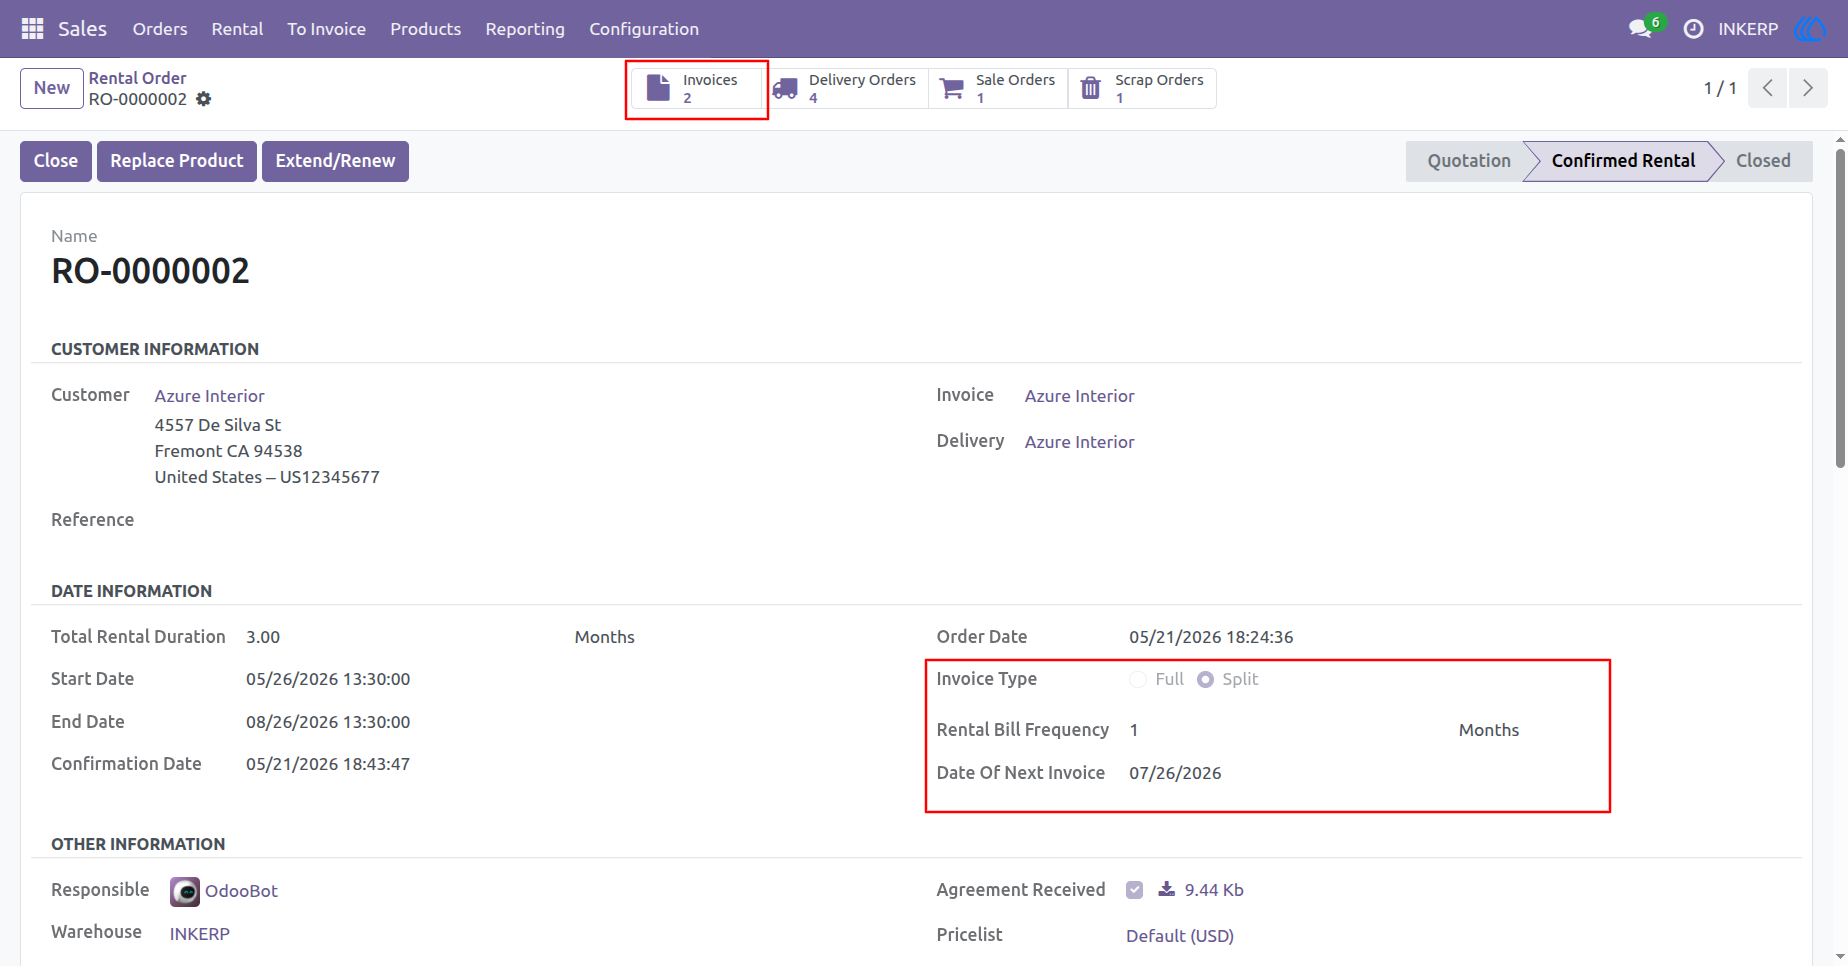Open the Delivery address Azure Interior link
Image resolution: width=1848 pixels, height=966 pixels.
coord(1079,442)
